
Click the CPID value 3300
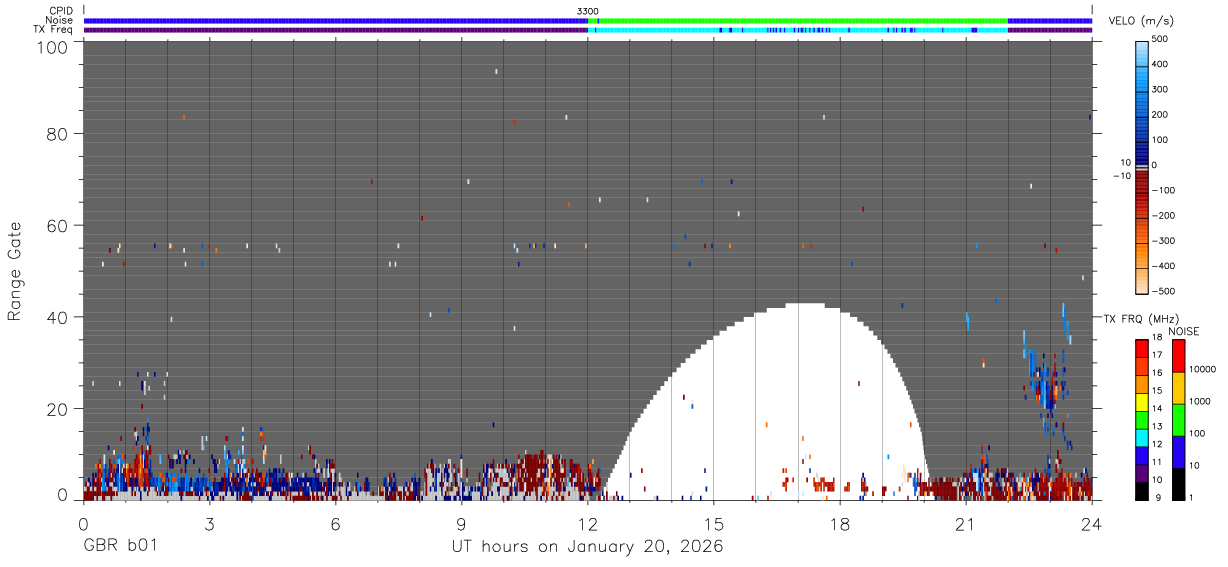(588, 11)
